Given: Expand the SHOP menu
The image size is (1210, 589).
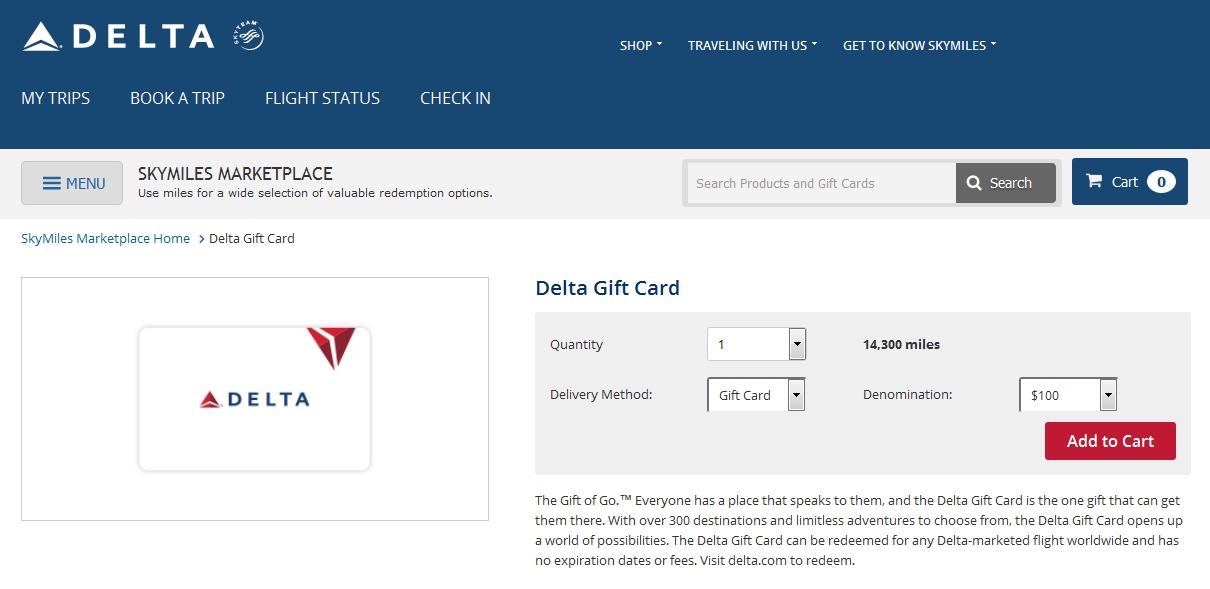Looking at the screenshot, I should [640, 45].
